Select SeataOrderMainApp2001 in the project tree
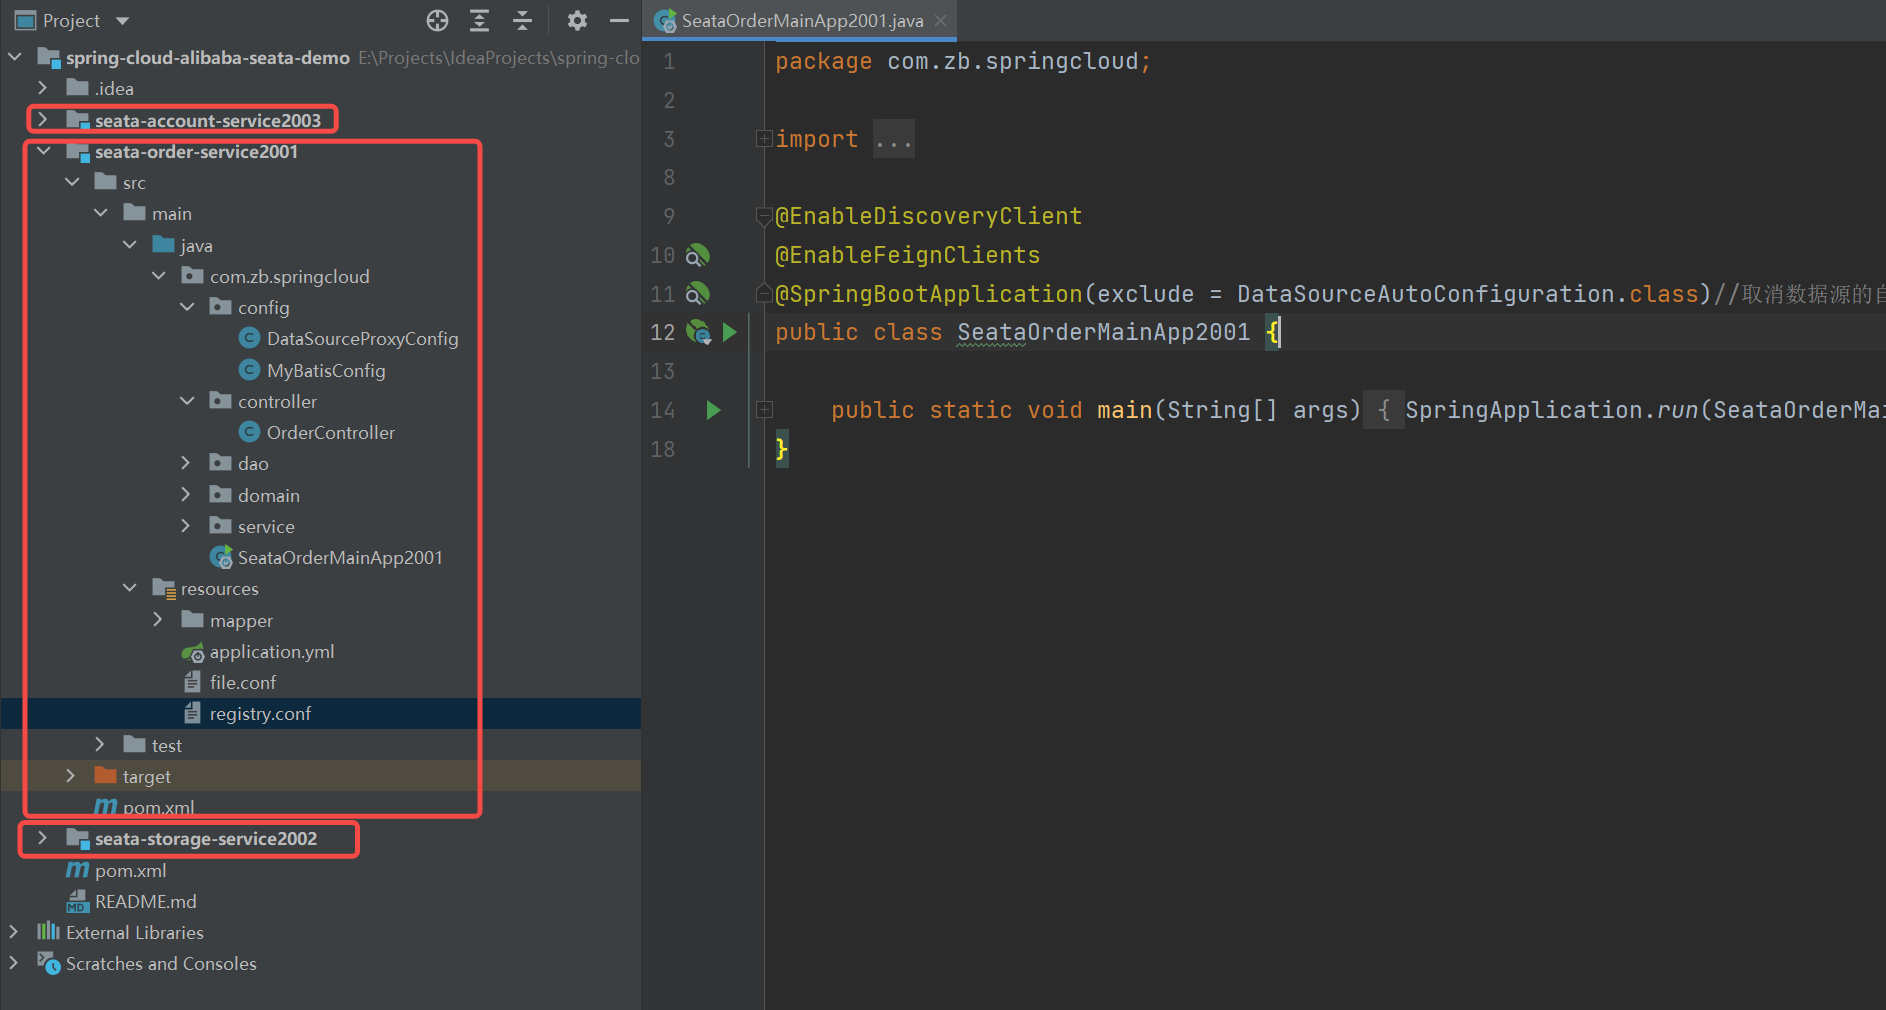 tap(340, 557)
